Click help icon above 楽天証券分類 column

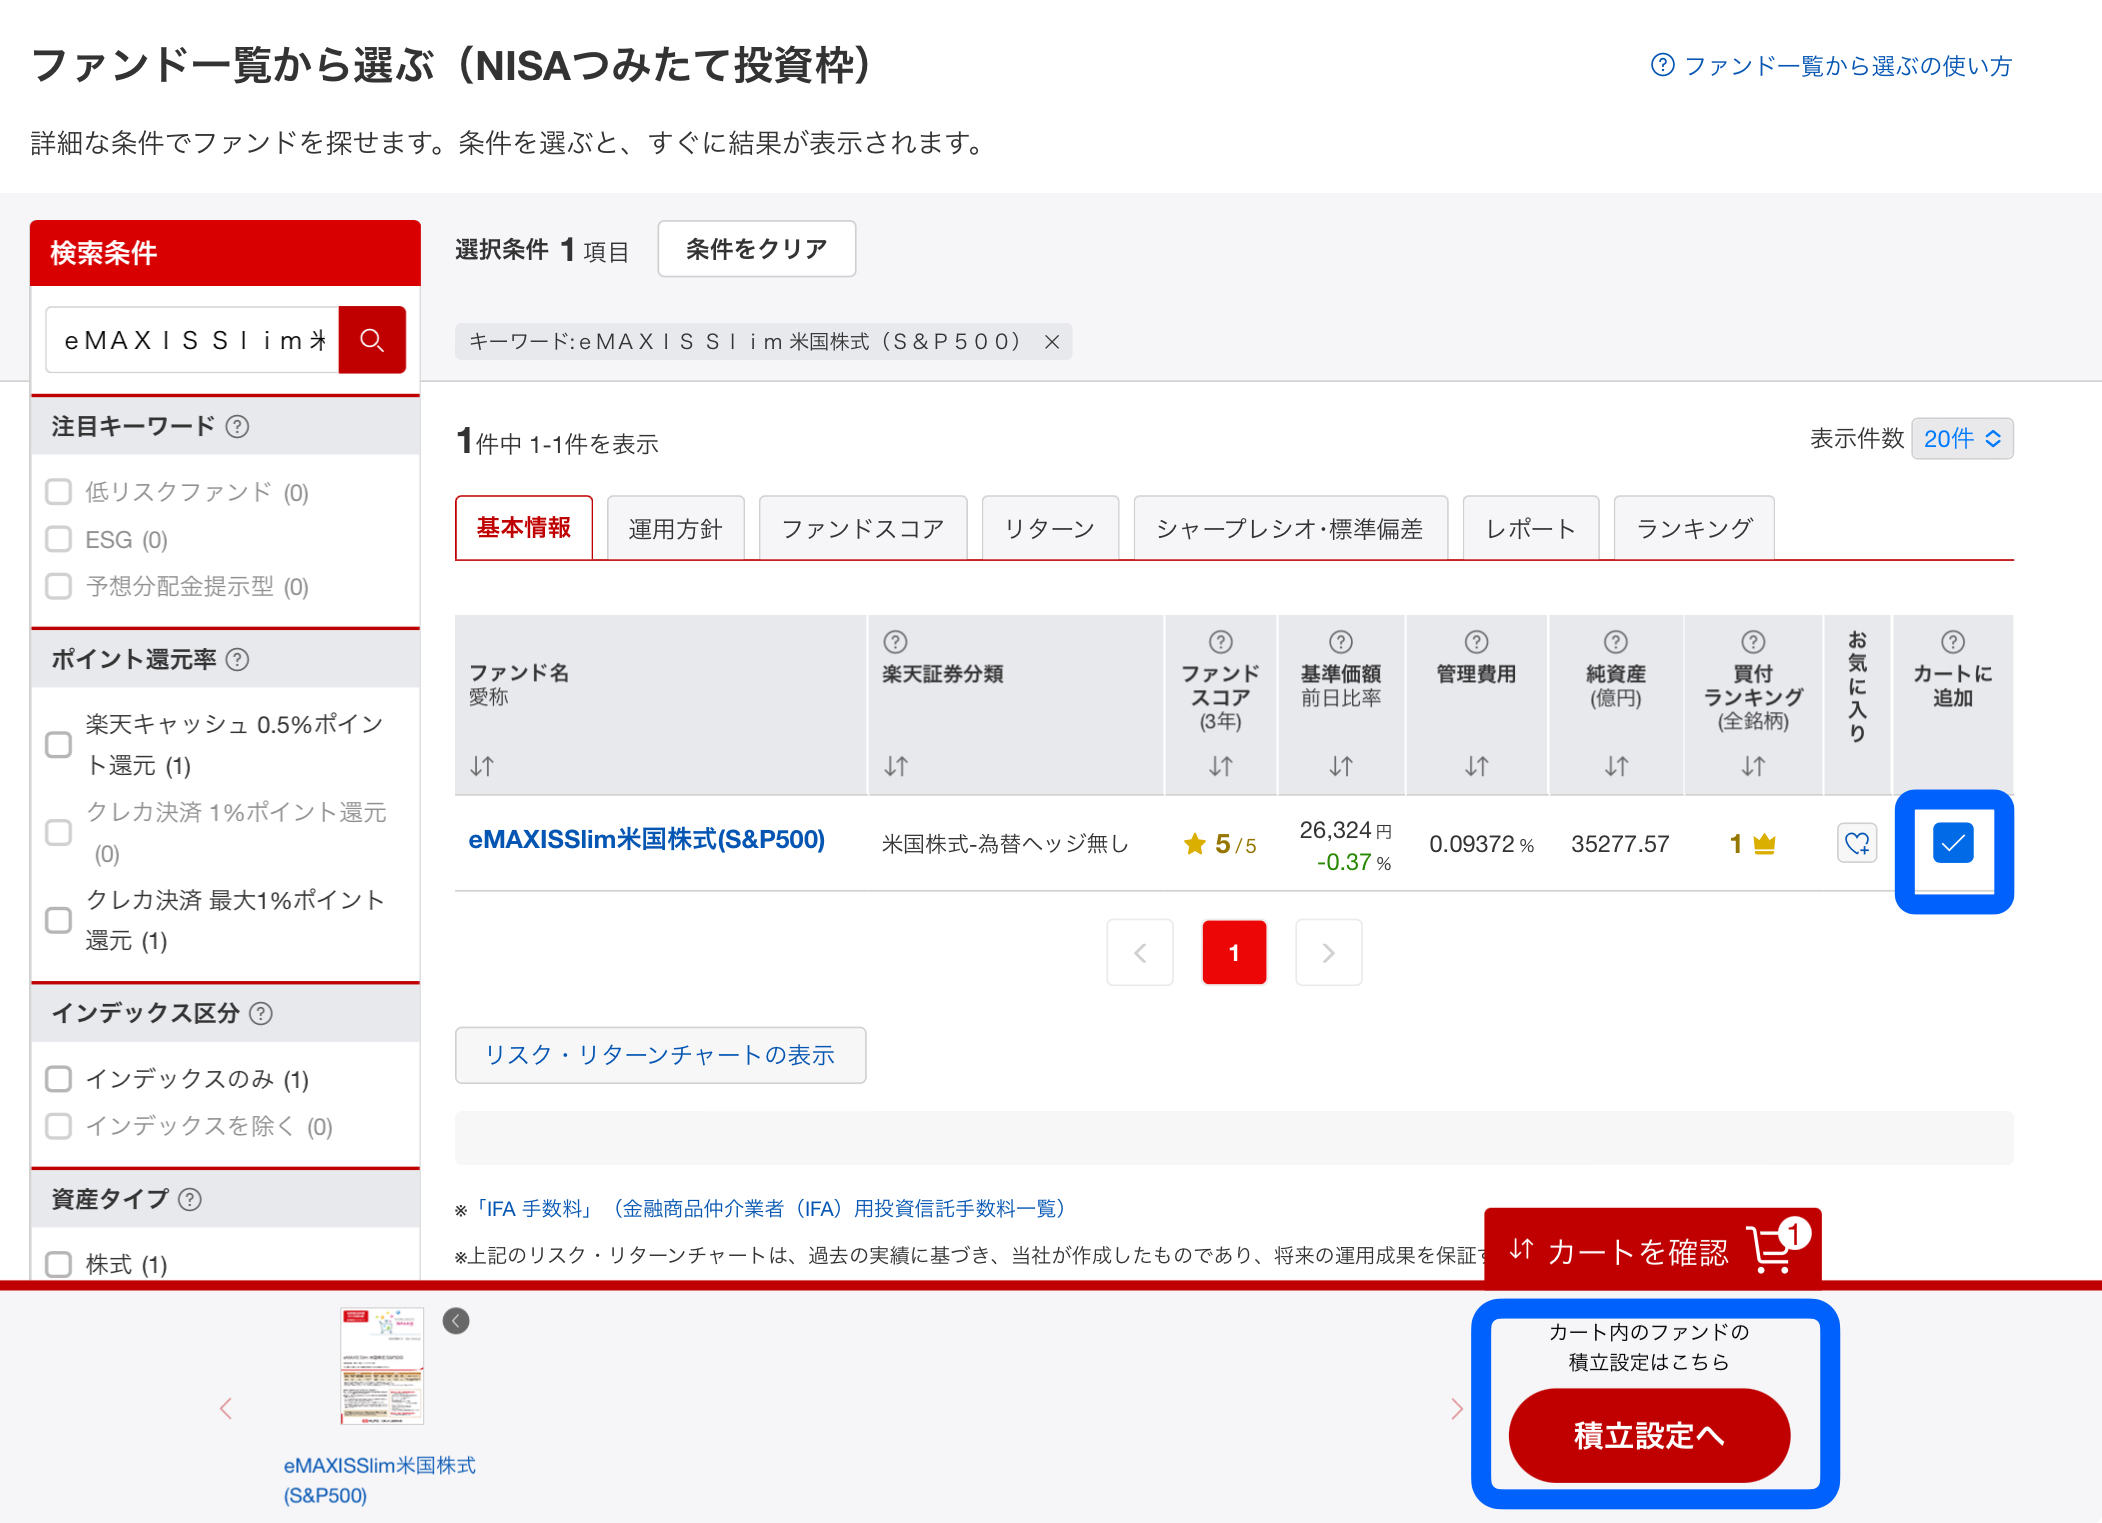pos(896,642)
